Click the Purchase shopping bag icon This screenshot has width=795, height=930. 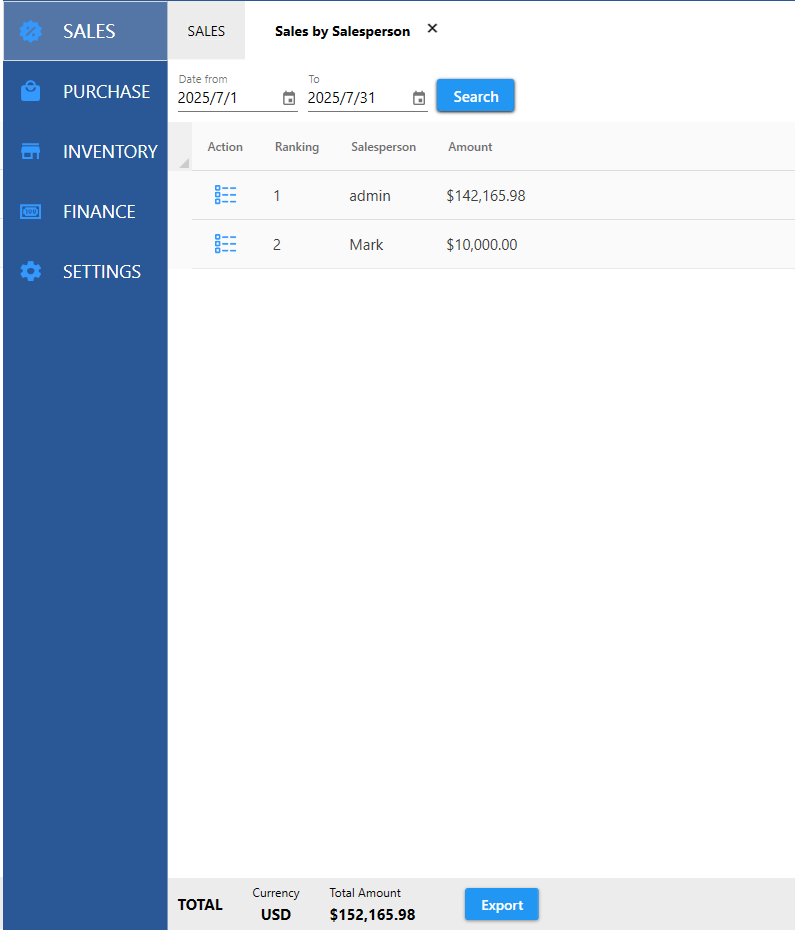pos(31,91)
